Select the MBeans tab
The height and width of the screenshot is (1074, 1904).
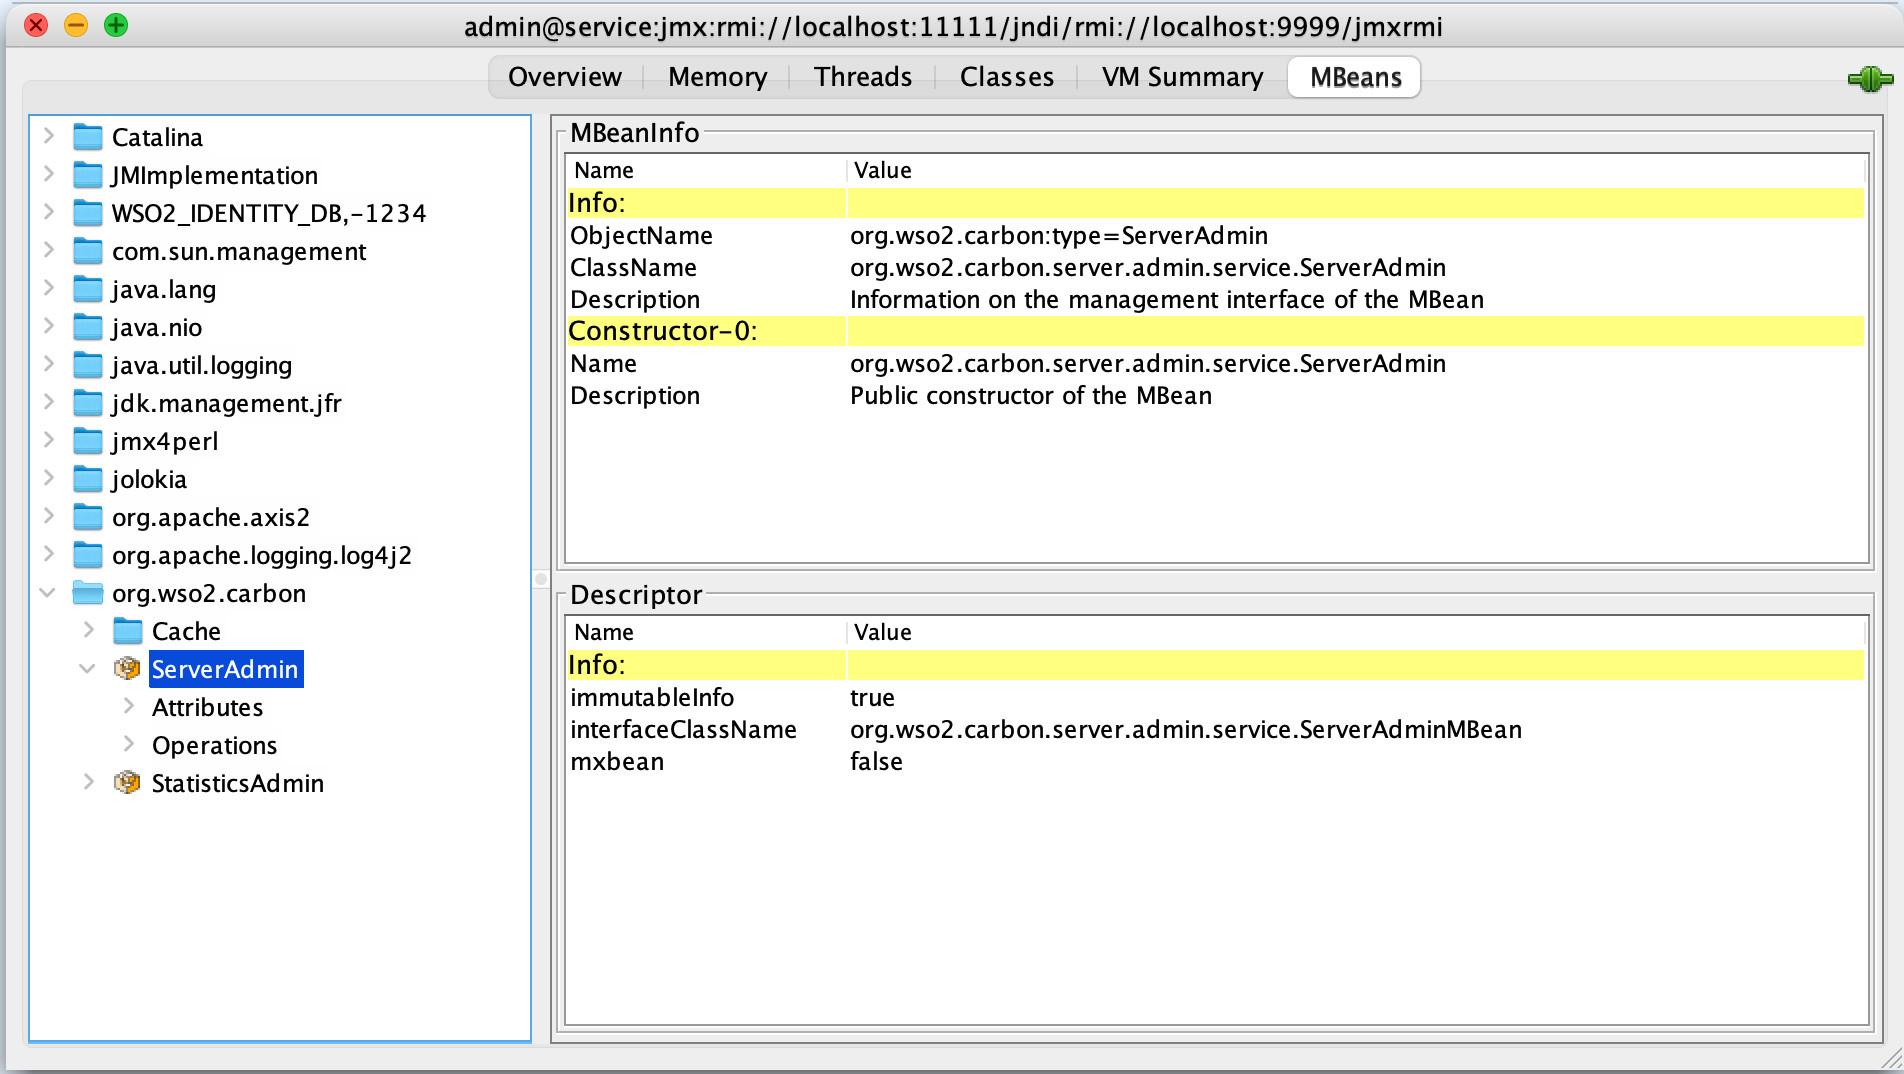1355,77
